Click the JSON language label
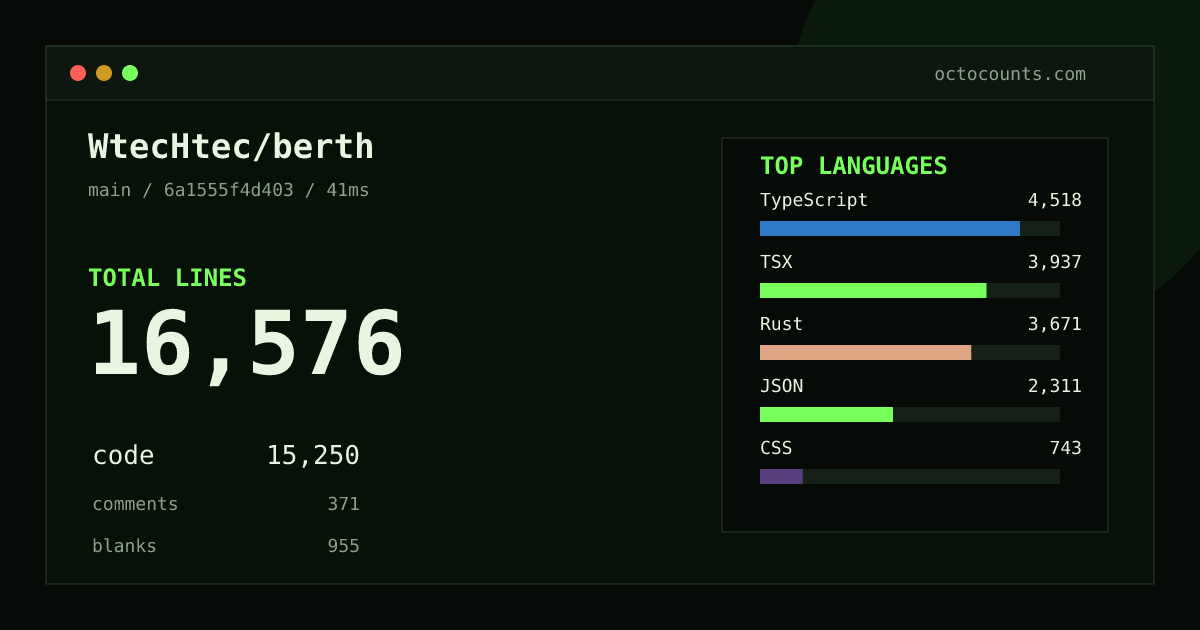The height and width of the screenshot is (630, 1200). (781, 386)
